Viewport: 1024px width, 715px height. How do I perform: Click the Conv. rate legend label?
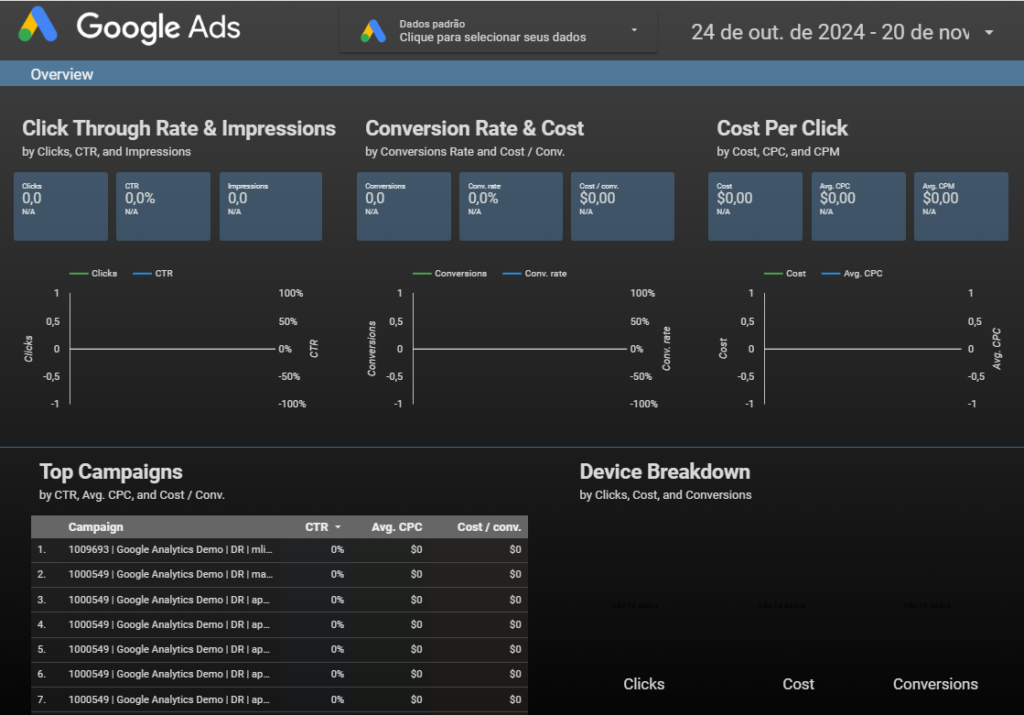546,274
